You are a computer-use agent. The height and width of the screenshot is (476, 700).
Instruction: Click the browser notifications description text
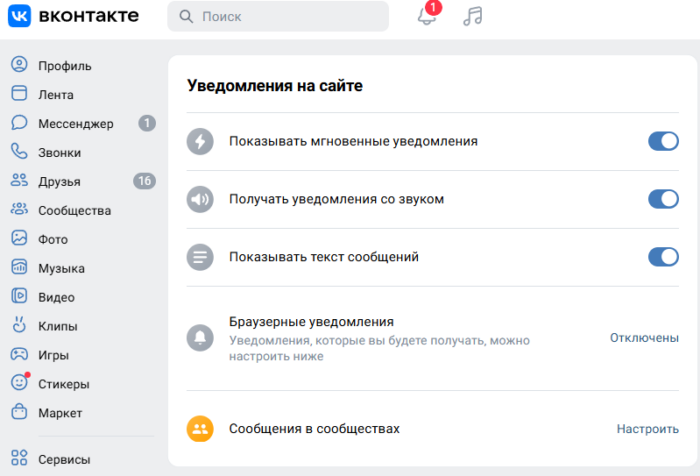[x=379, y=348]
